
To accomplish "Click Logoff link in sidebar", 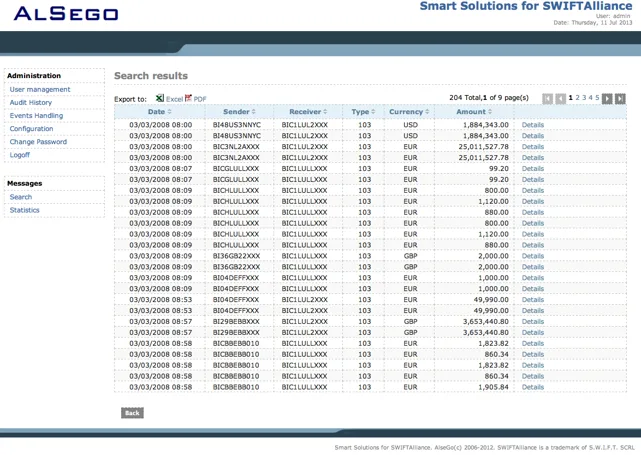I will pos(20,155).
